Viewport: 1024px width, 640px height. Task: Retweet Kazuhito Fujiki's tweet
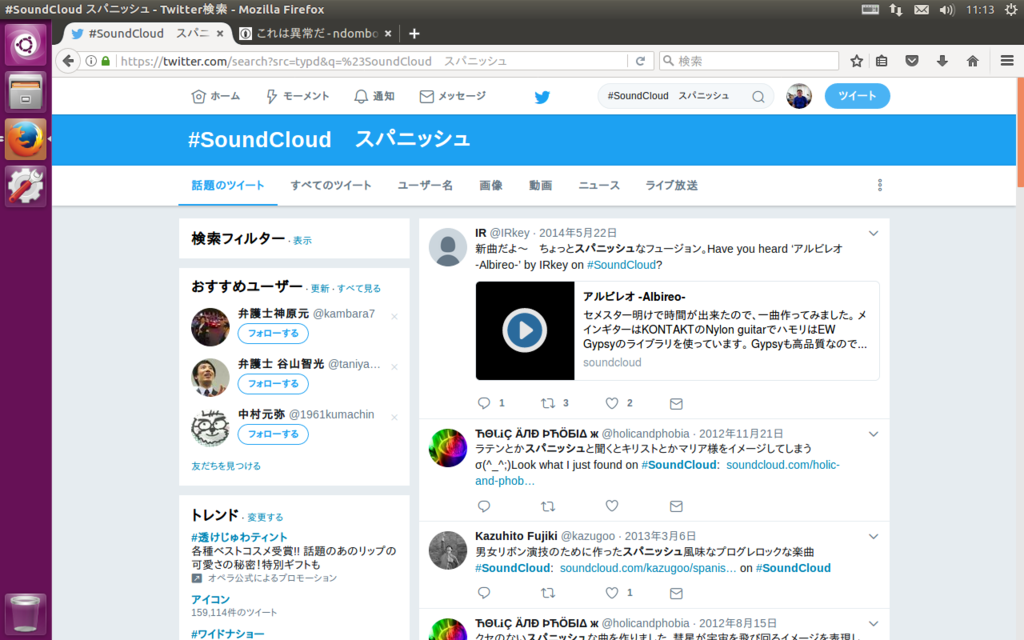(x=548, y=592)
